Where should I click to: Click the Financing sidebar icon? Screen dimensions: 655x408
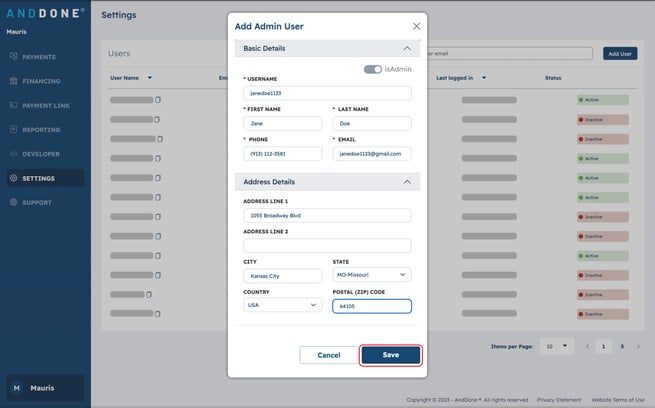13,81
